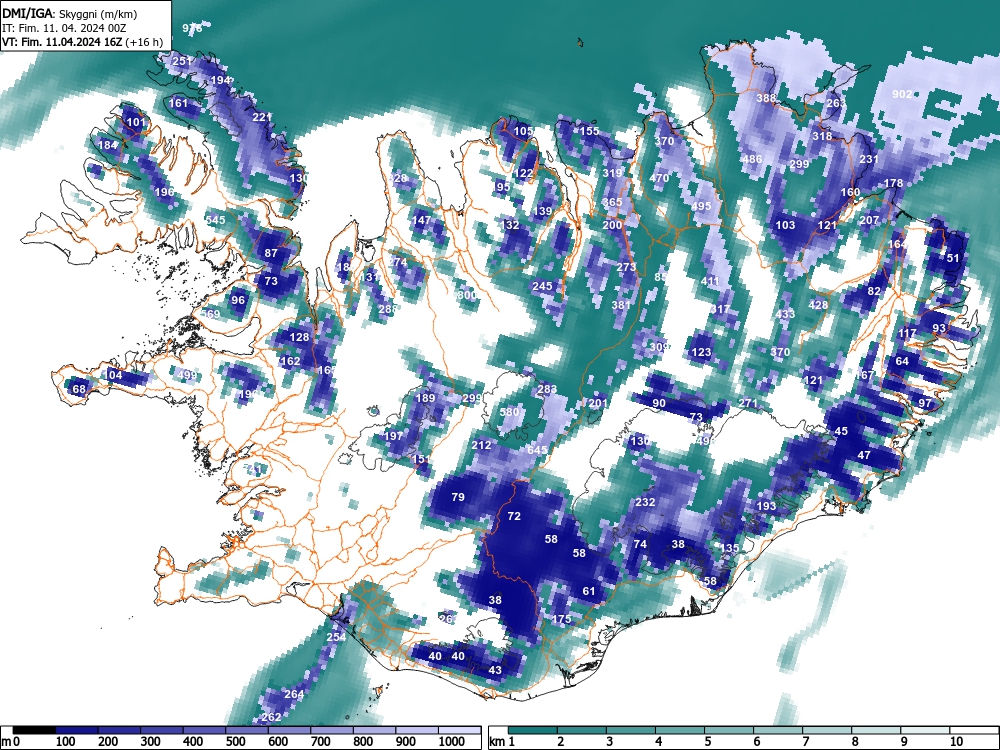The image size is (1000, 750).
Task: Click the map value 79
Action: (x=458, y=497)
